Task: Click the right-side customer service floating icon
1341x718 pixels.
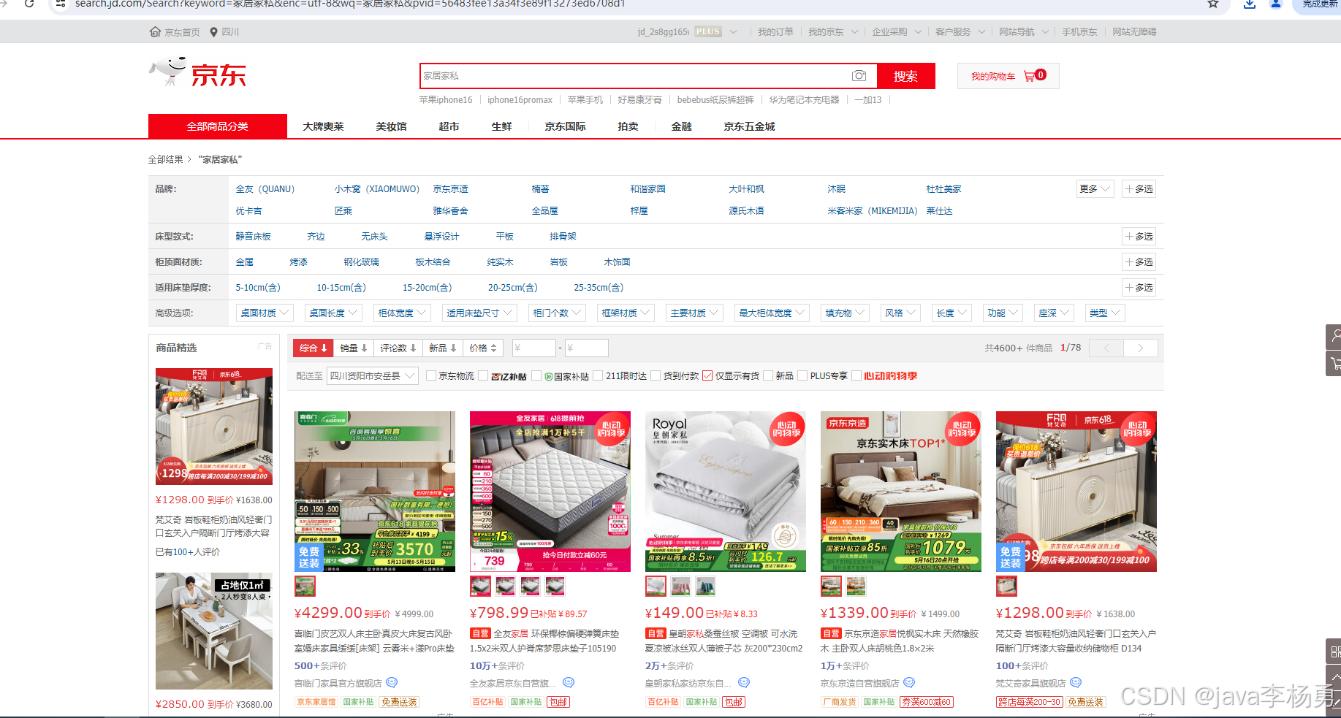Action: click(x=1334, y=337)
